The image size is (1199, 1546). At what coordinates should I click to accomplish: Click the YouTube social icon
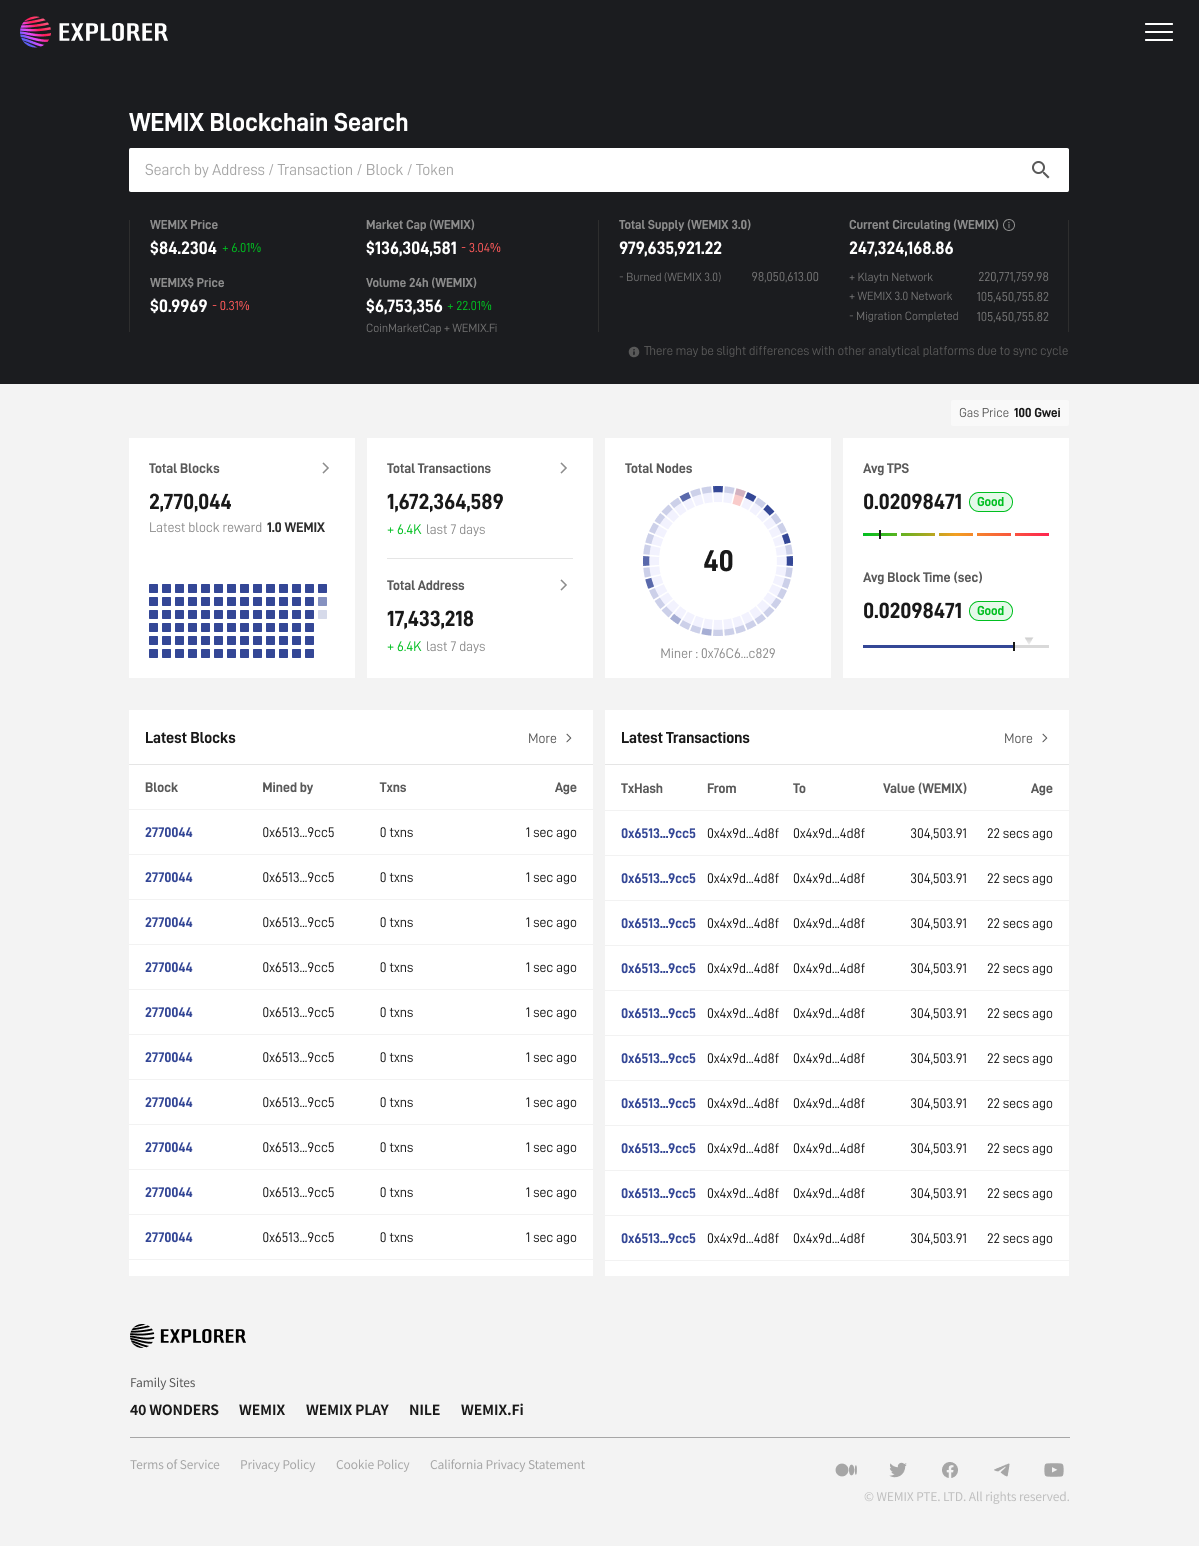click(x=1054, y=1470)
